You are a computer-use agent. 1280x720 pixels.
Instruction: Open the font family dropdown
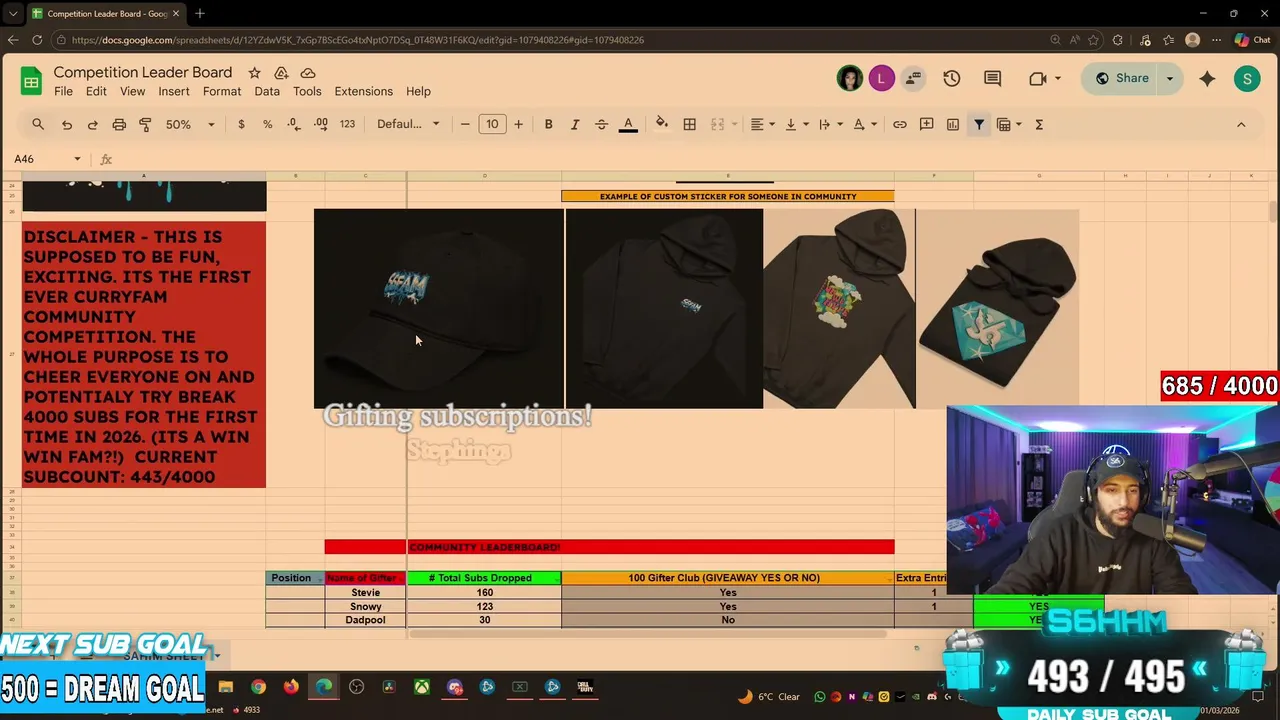pyautogui.click(x=408, y=124)
